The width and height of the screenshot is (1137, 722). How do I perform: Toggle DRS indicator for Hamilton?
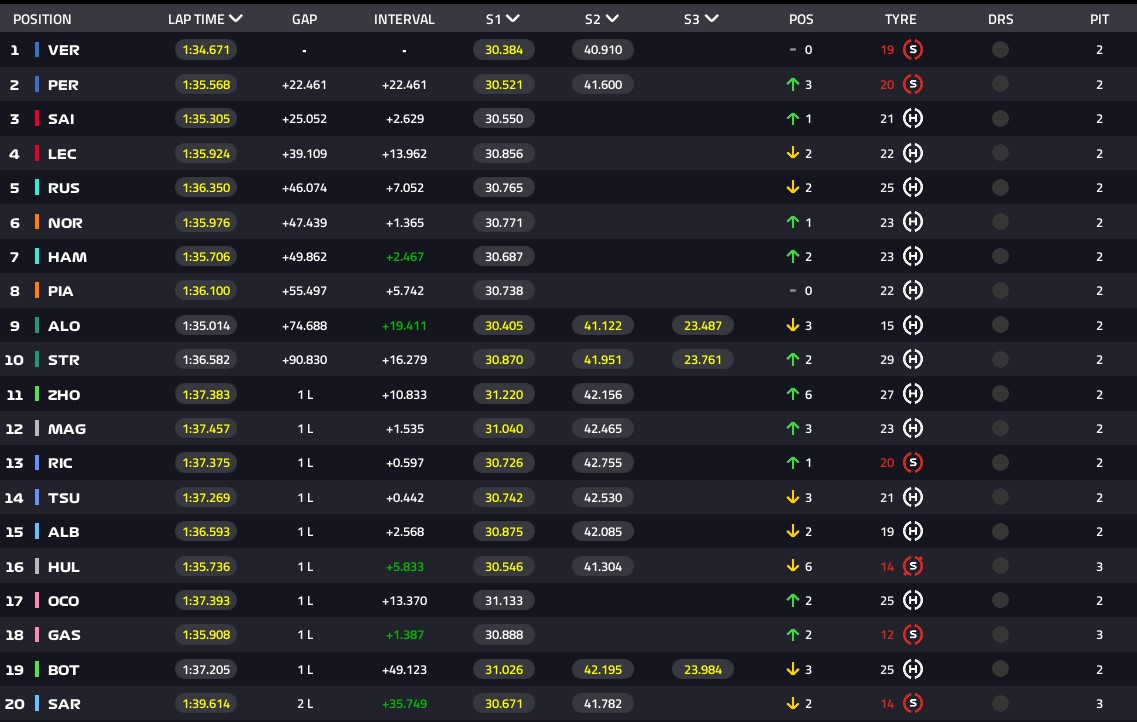(1000, 257)
